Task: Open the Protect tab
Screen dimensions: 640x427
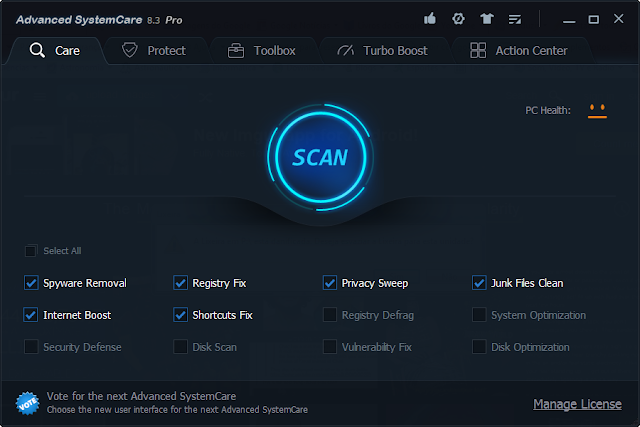Action: coord(154,51)
